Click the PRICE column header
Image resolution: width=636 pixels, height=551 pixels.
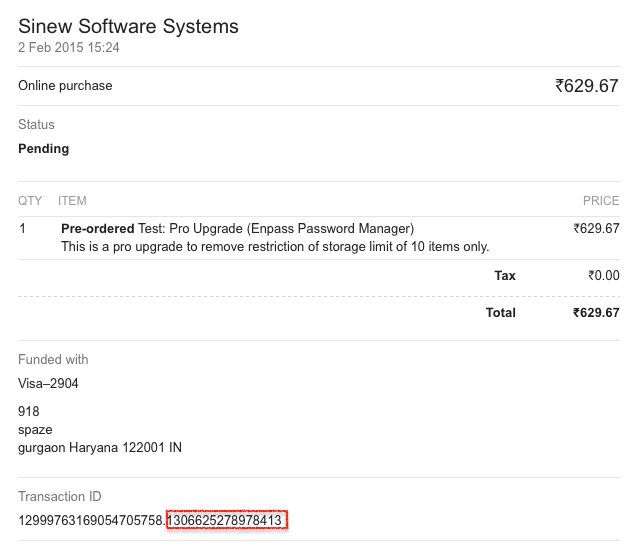[601, 201]
